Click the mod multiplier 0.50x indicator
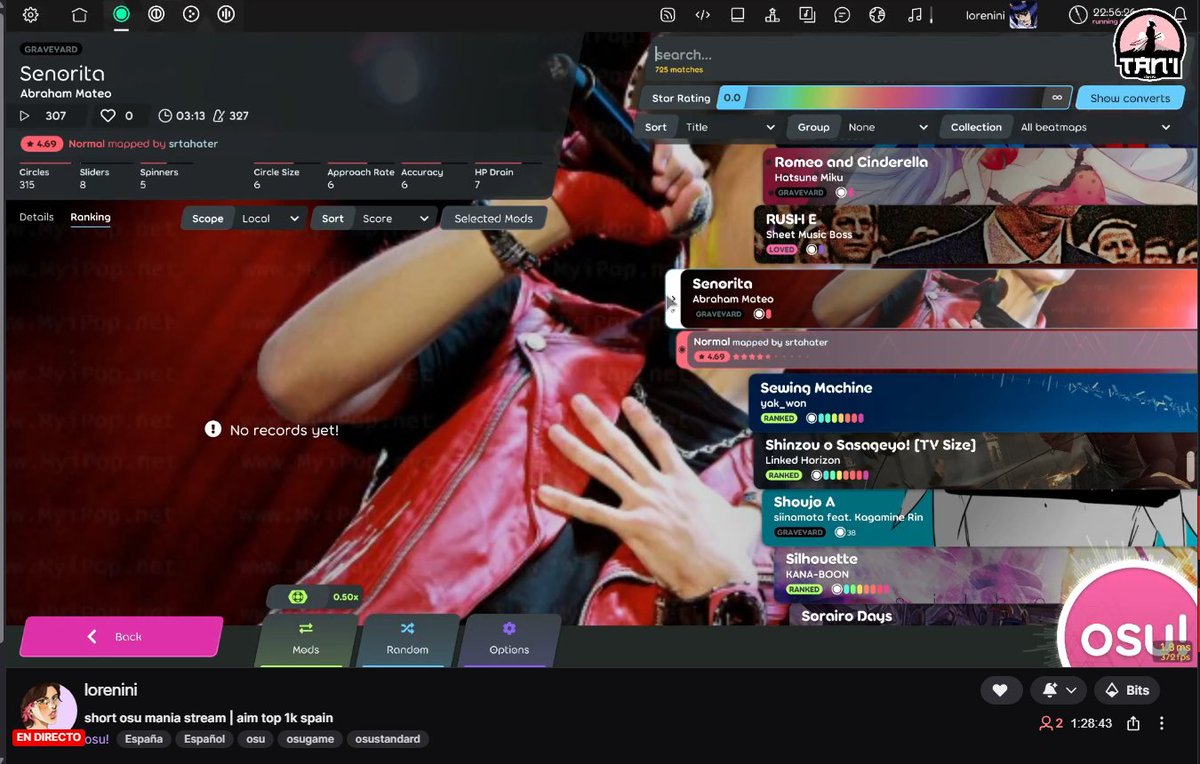The image size is (1200, 764). pyautogui.click(x=314, y=597)
